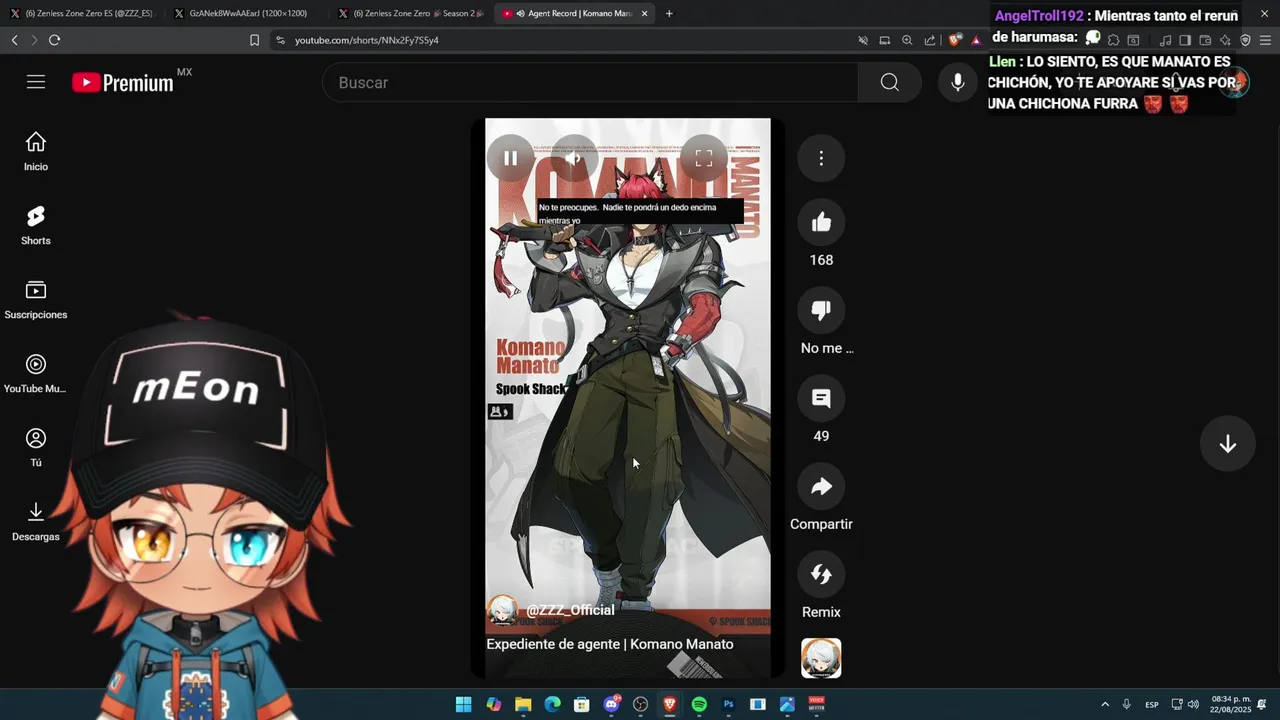Open OBS Studio from the taskbar
The image size is (1280, 720).
point(640,705)
